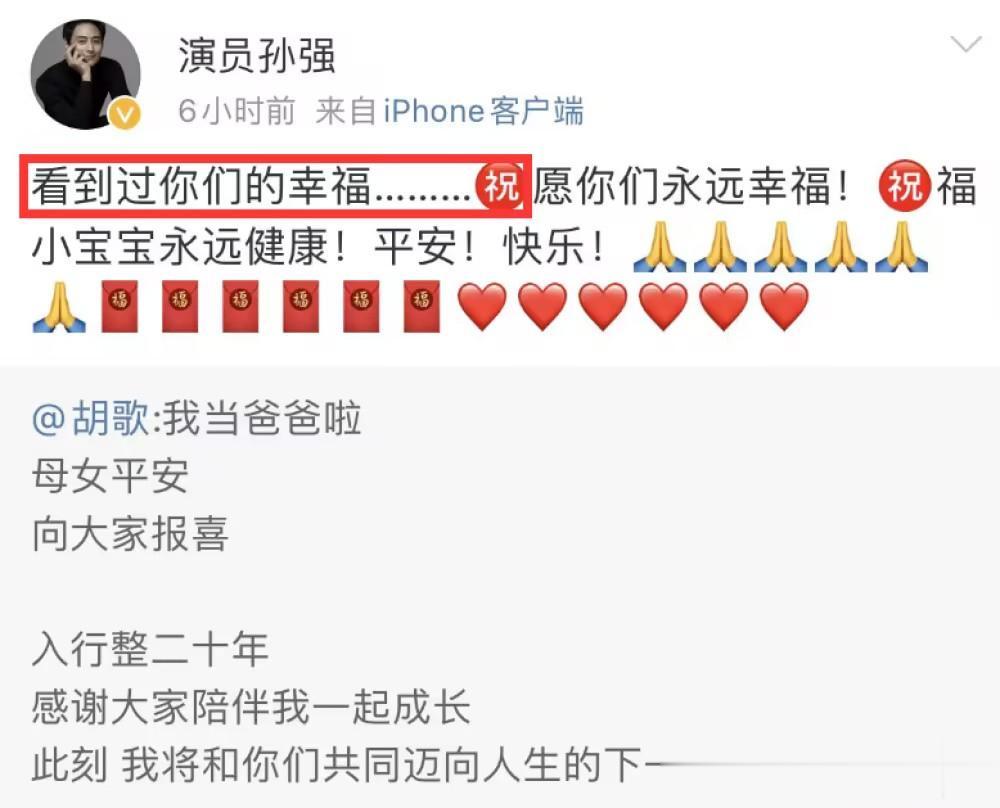
Task: Open the post options chevron menu
Action: [966, 44]
